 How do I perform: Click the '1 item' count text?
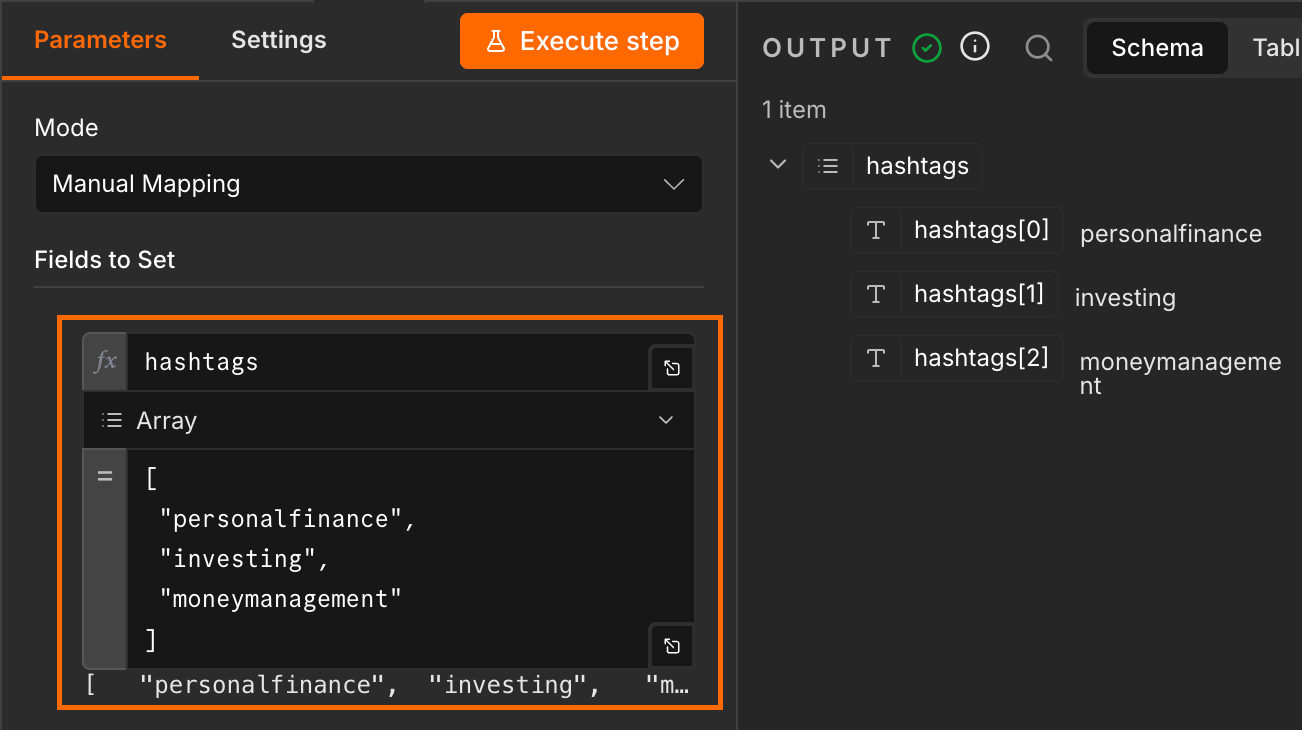pos(794,110)
